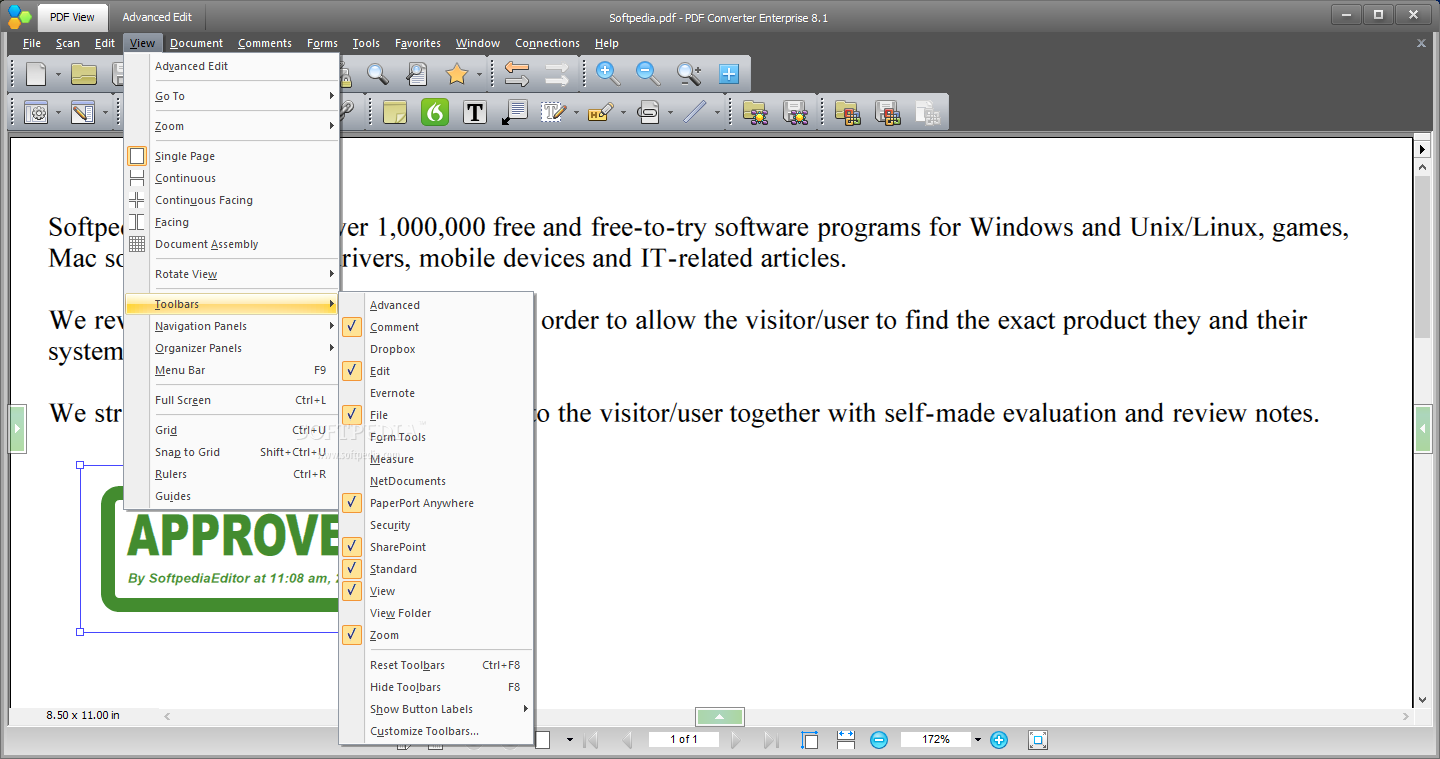Viewport: 1440px width, 759px height.
Task: Click the page number field "1 of 1"
Action: click(684, 739)
